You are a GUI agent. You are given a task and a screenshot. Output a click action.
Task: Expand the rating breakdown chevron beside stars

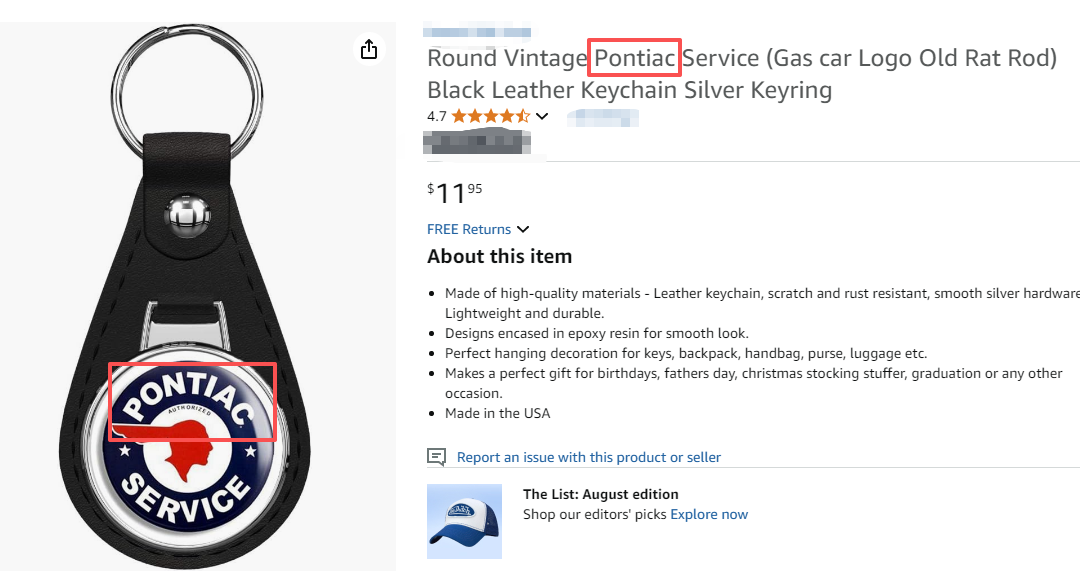point(542,116)
